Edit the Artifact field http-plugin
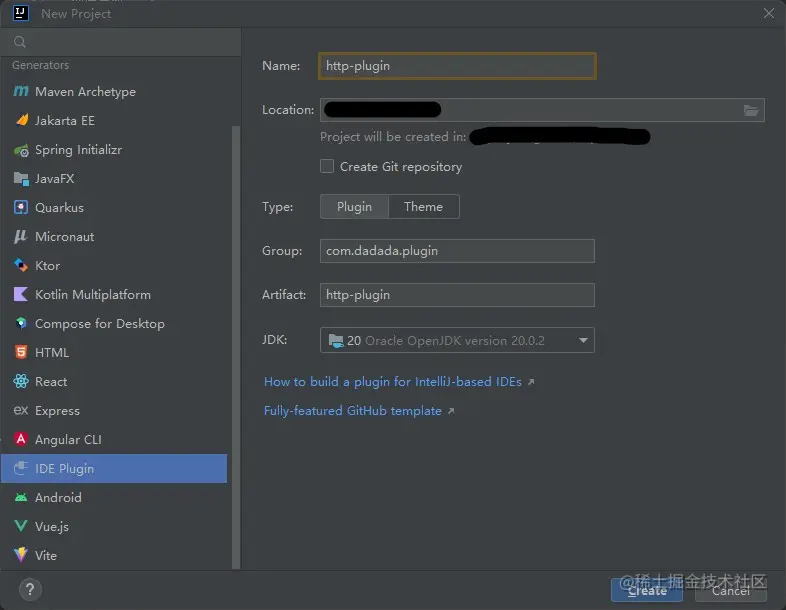This screenshot has height=610, width=786. click(x=457, y=295)
